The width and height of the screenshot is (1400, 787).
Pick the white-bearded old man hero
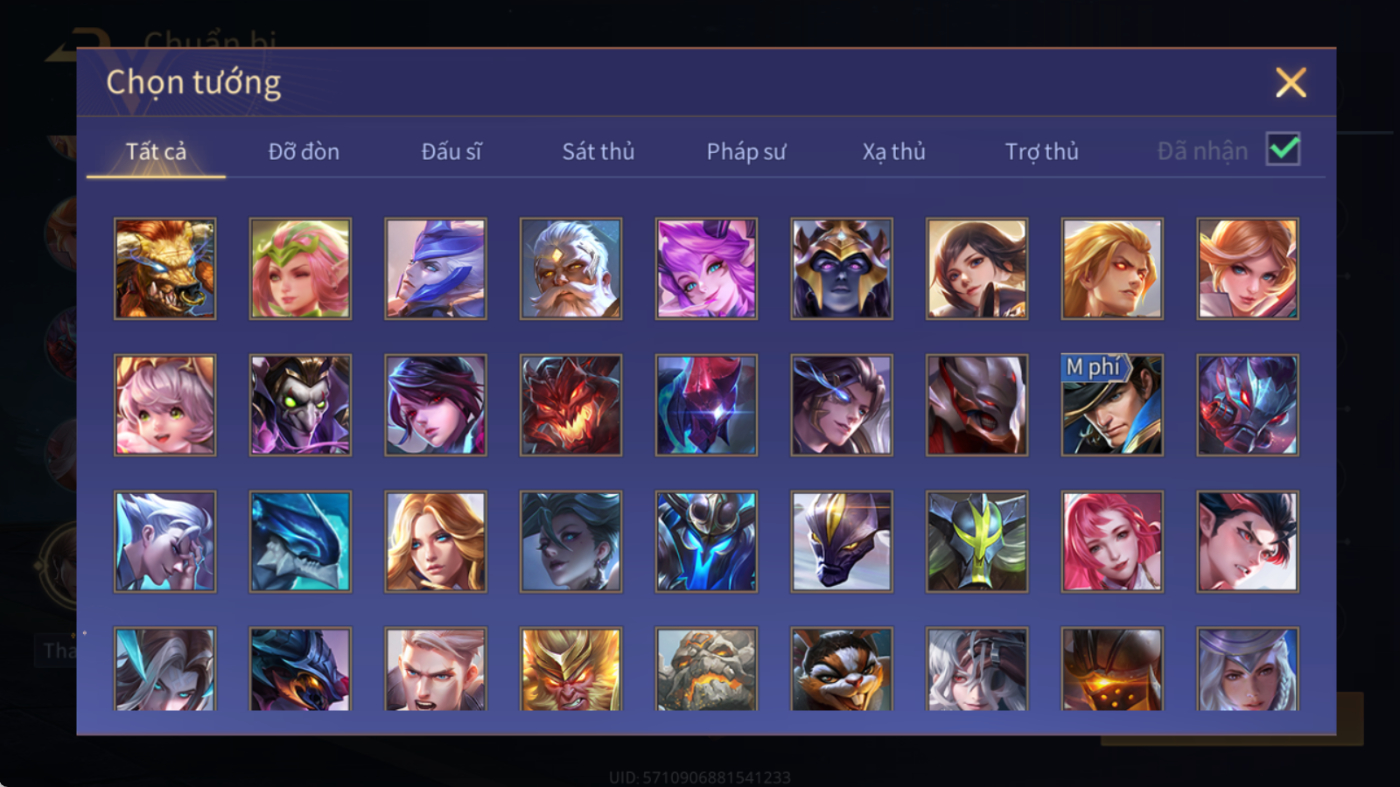[571, 269]
